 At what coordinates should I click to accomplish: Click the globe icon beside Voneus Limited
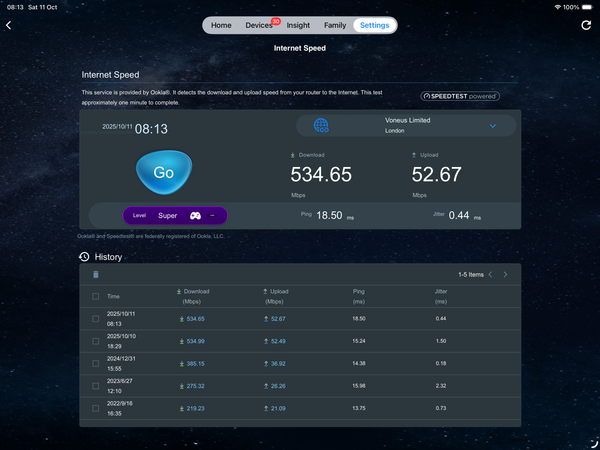point(321,125)
